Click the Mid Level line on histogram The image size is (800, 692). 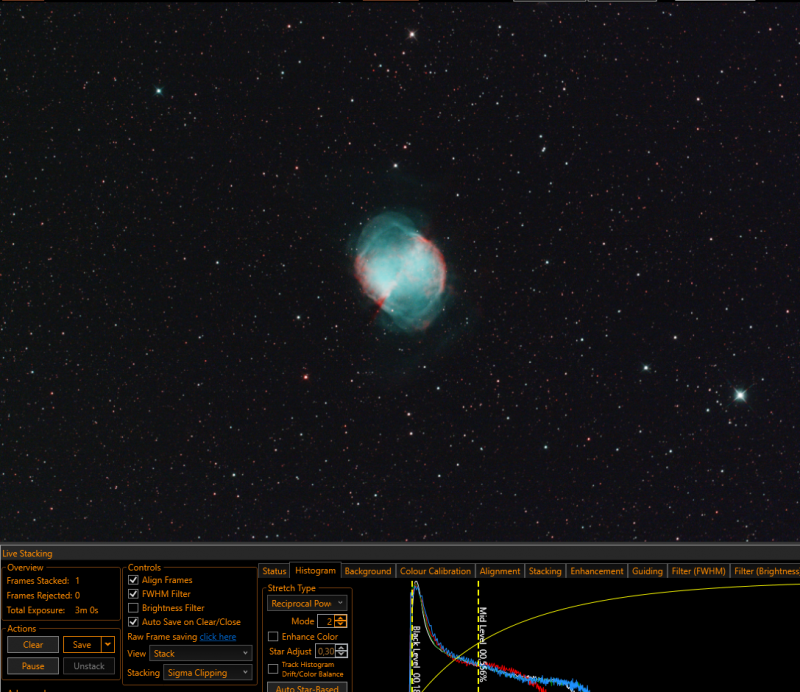point(479,638)
